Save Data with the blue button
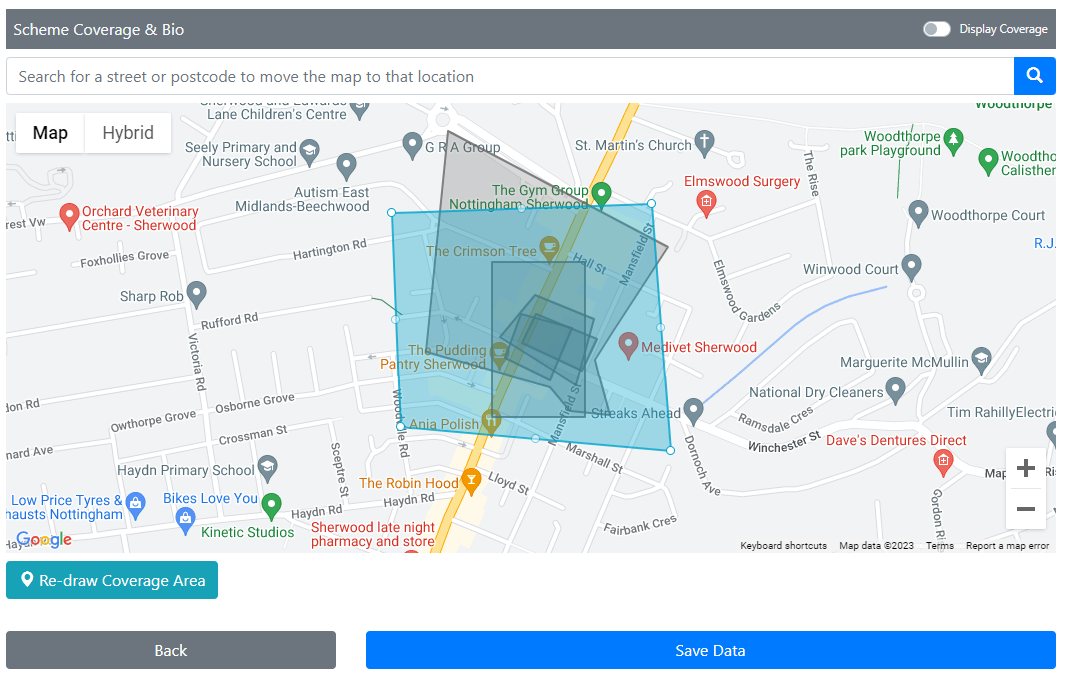1066x675 pixels. [x=710, y=650]
